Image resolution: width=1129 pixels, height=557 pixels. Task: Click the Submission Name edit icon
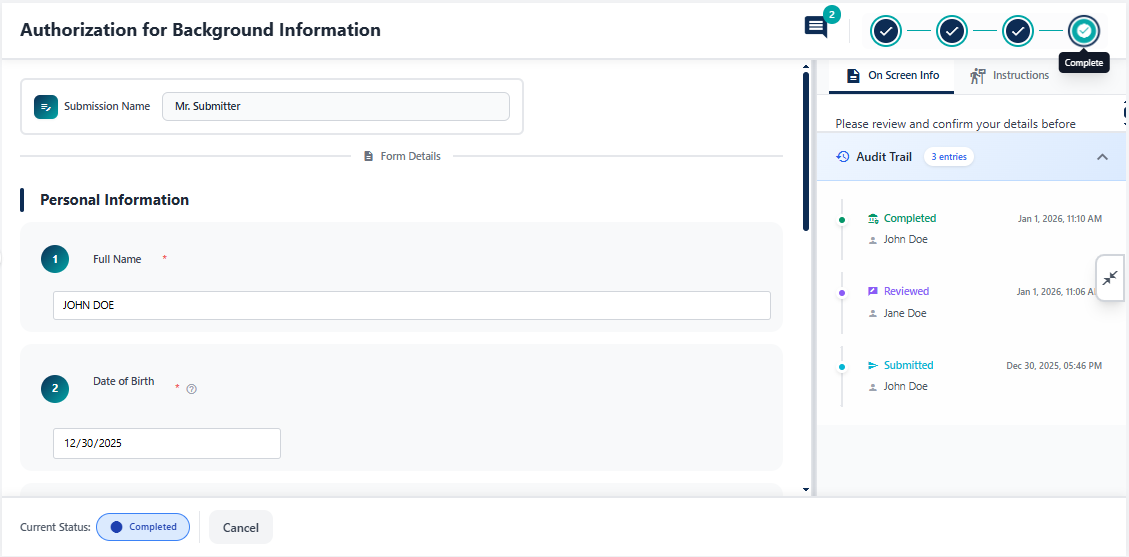click(x=46, y=107)
